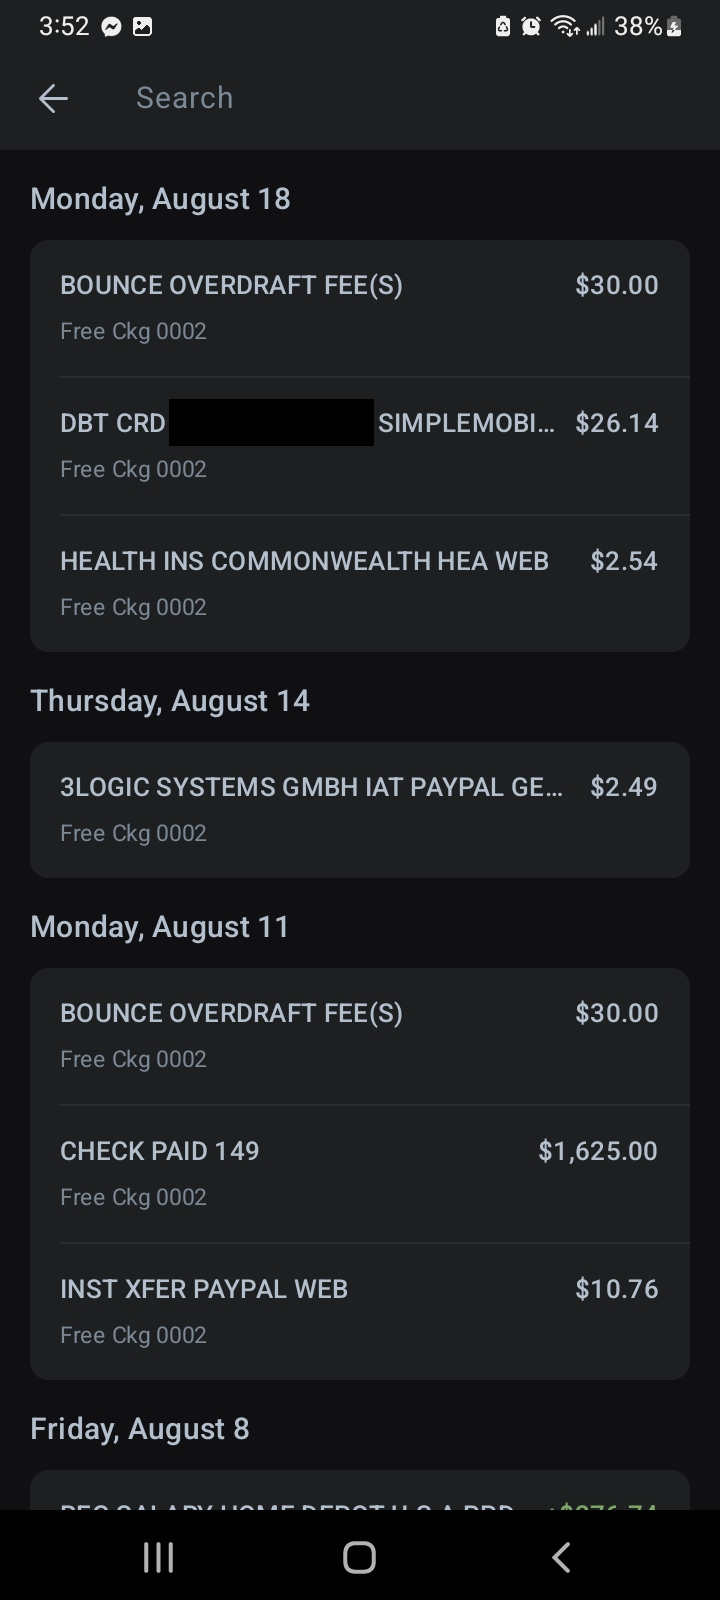Screen dimensions: 720x1600
Task: Tap the back arrow icon
Action: [53, 98]
